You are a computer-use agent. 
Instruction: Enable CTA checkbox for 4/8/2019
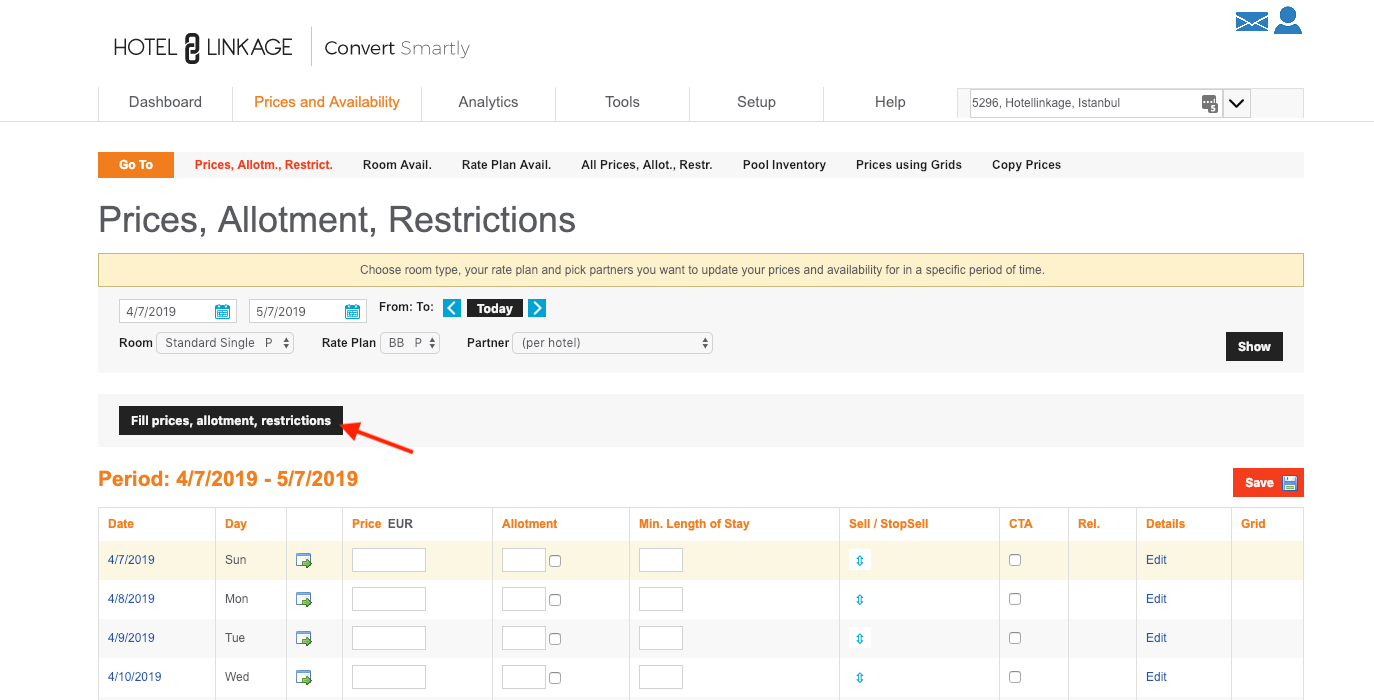pyautogui.click(x=1015, y=599)
